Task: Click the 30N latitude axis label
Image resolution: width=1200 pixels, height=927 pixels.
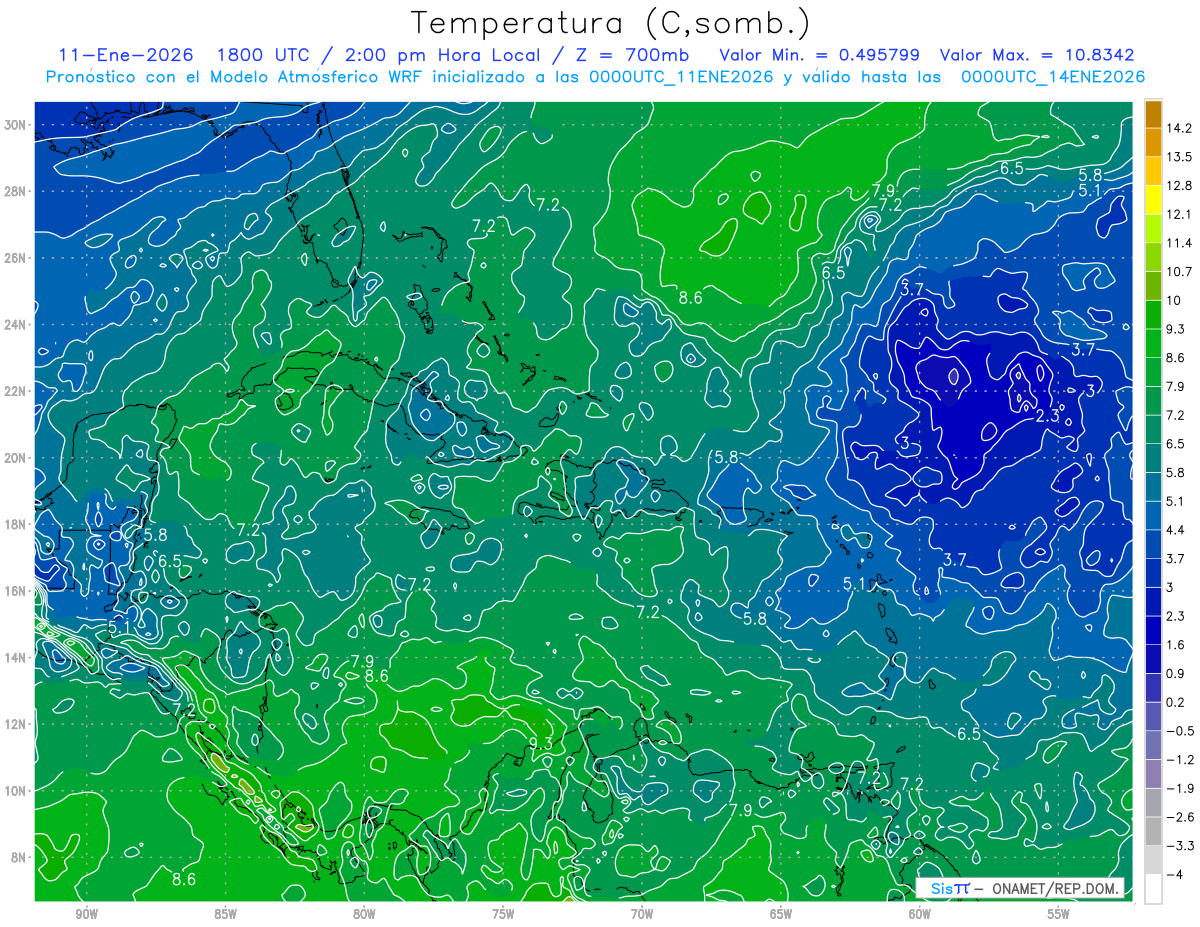Action: point(16,125)
